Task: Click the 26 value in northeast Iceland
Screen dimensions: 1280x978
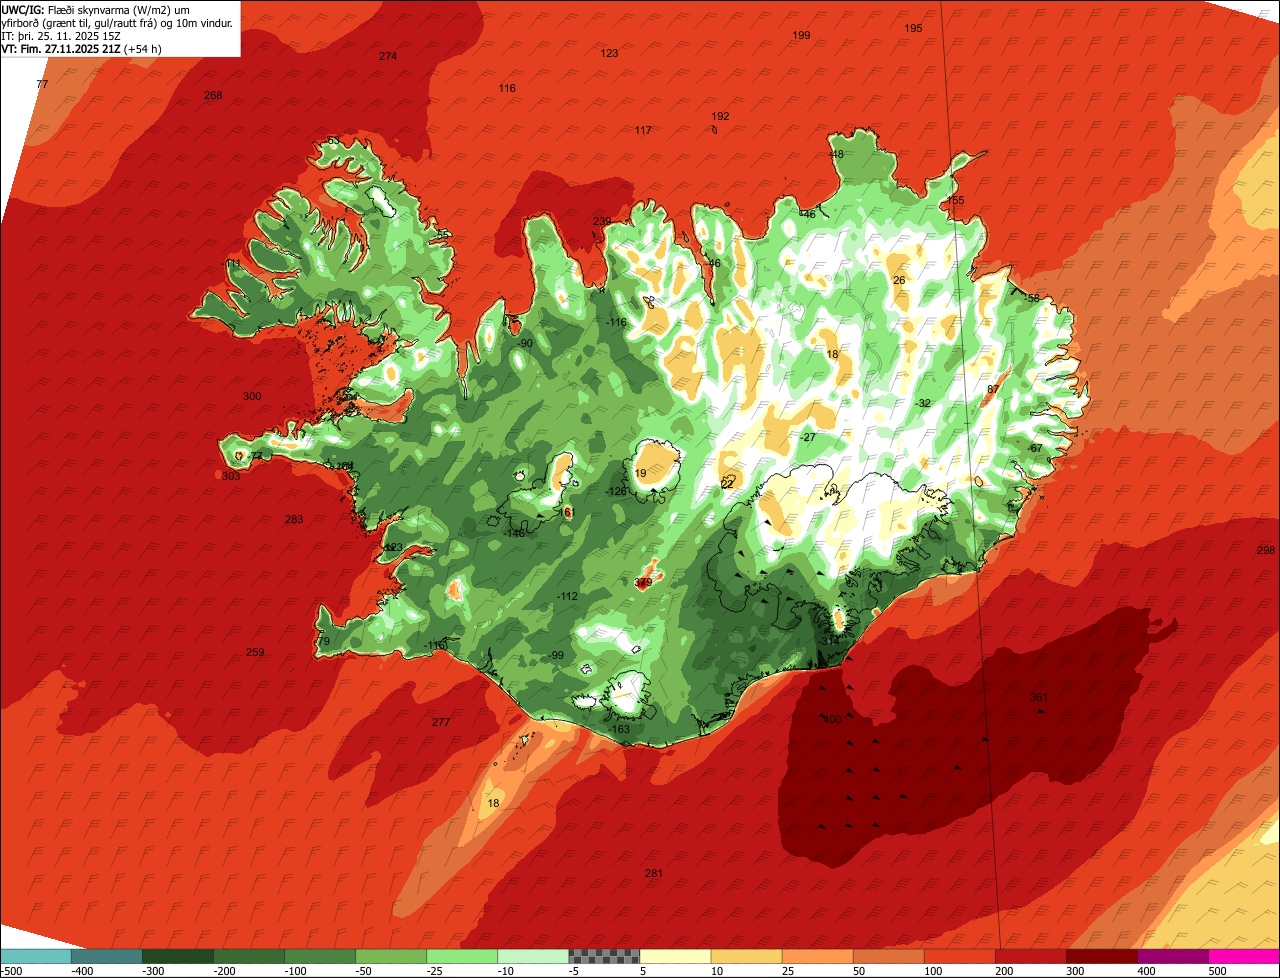Action: point(899,280)
